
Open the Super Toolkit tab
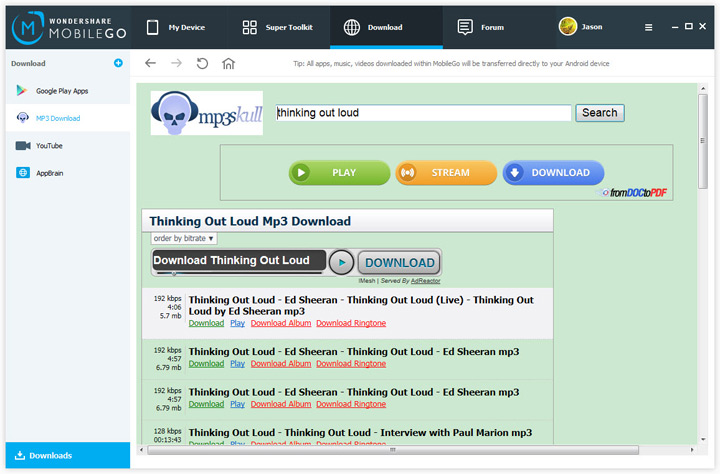[x=277, y=28]
